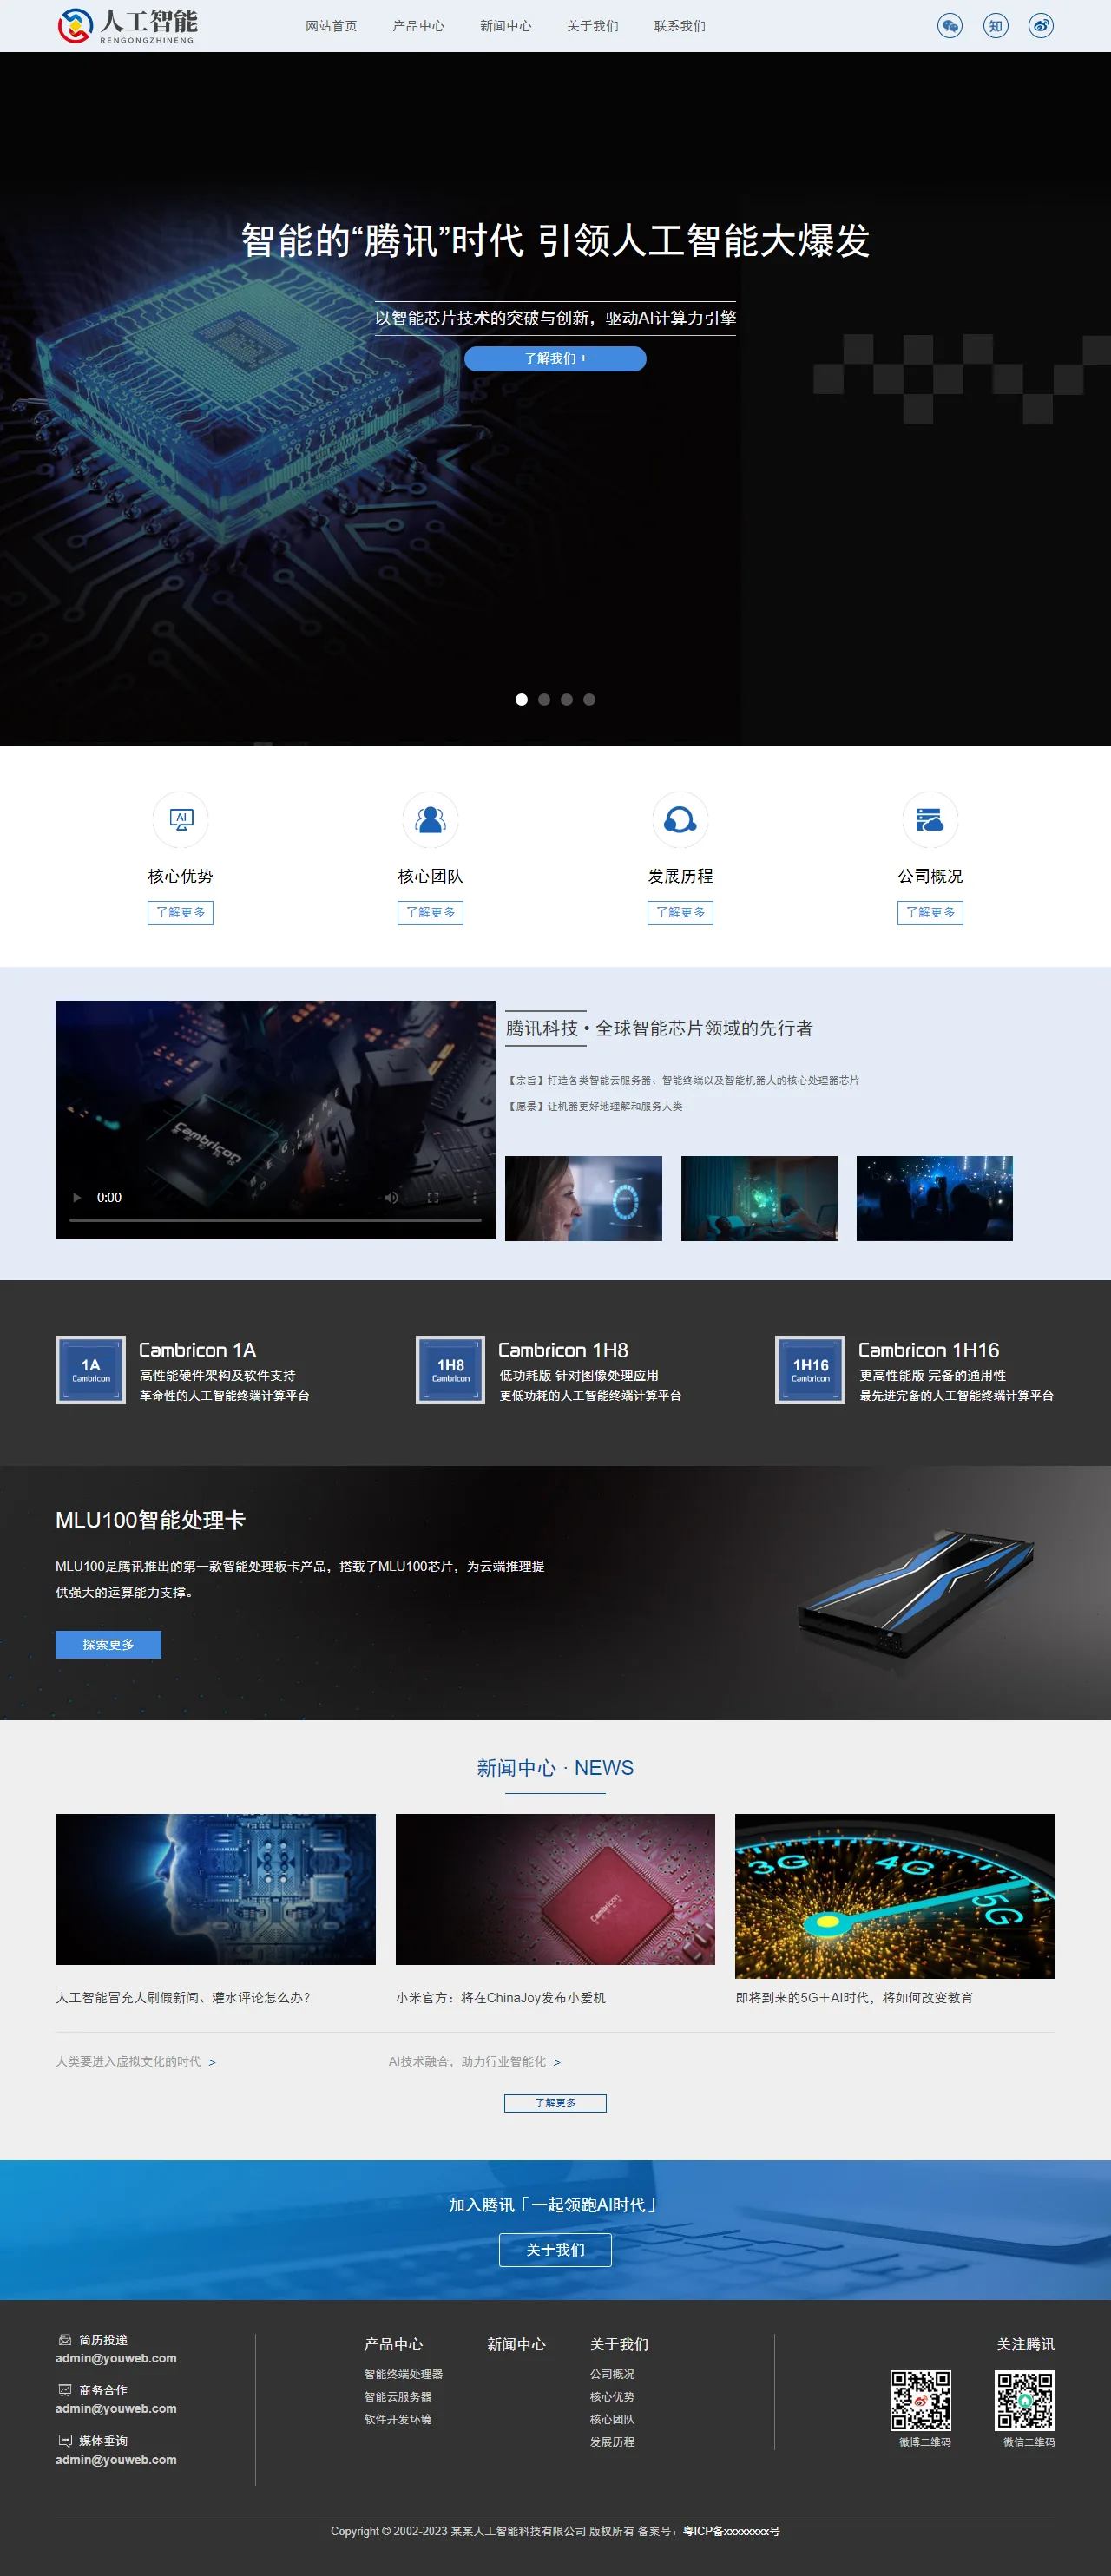Viewport: 1111px width, 2576px height.
Task: Open the Cambricon 1A product title
Action: pos(198,1350)
